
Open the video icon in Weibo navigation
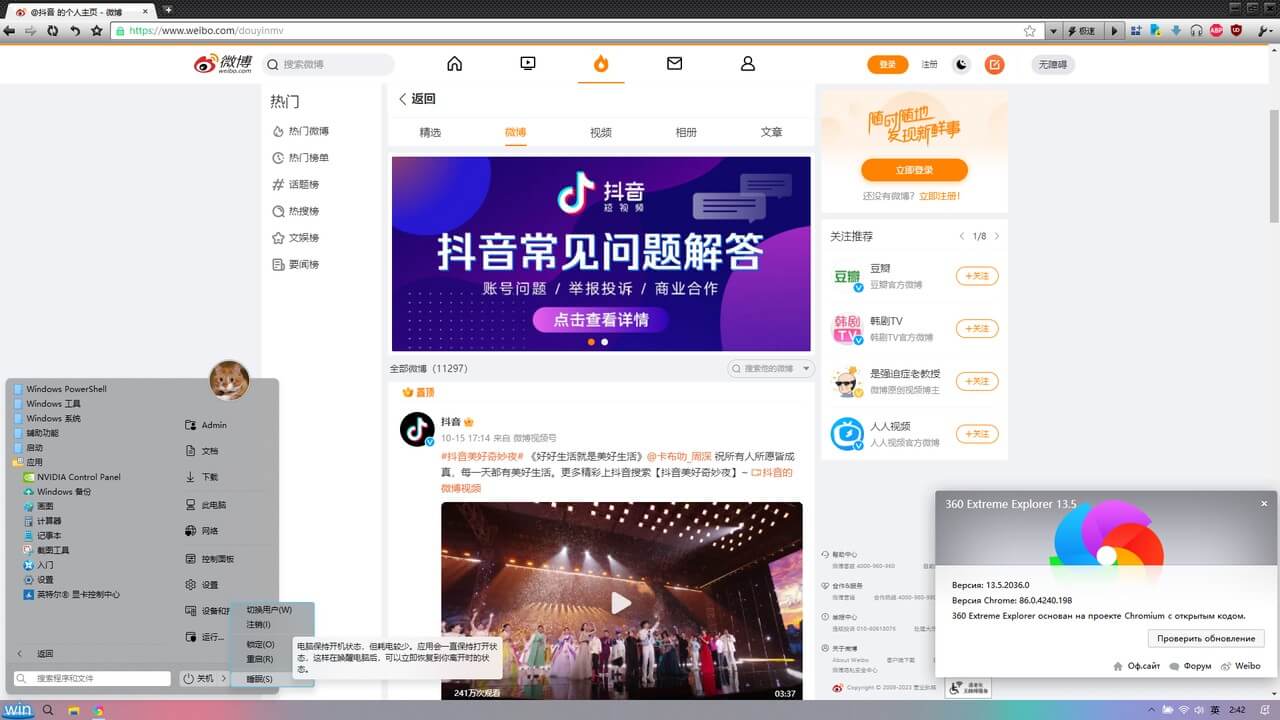[528, 63]
